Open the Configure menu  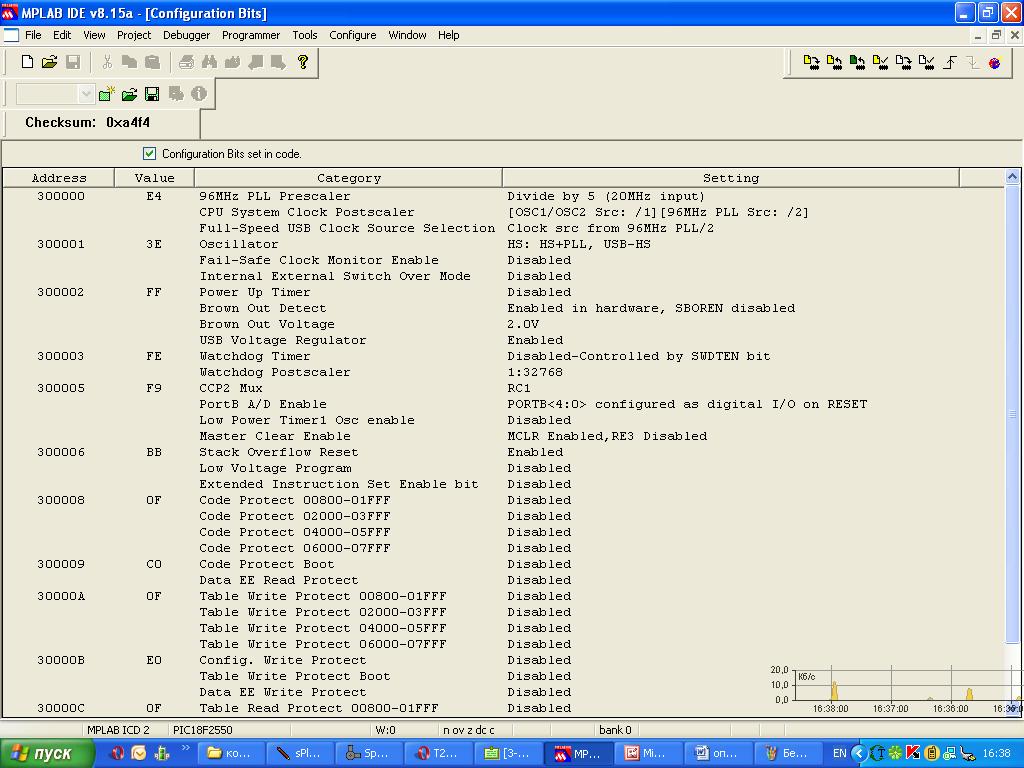click(353, 35)
